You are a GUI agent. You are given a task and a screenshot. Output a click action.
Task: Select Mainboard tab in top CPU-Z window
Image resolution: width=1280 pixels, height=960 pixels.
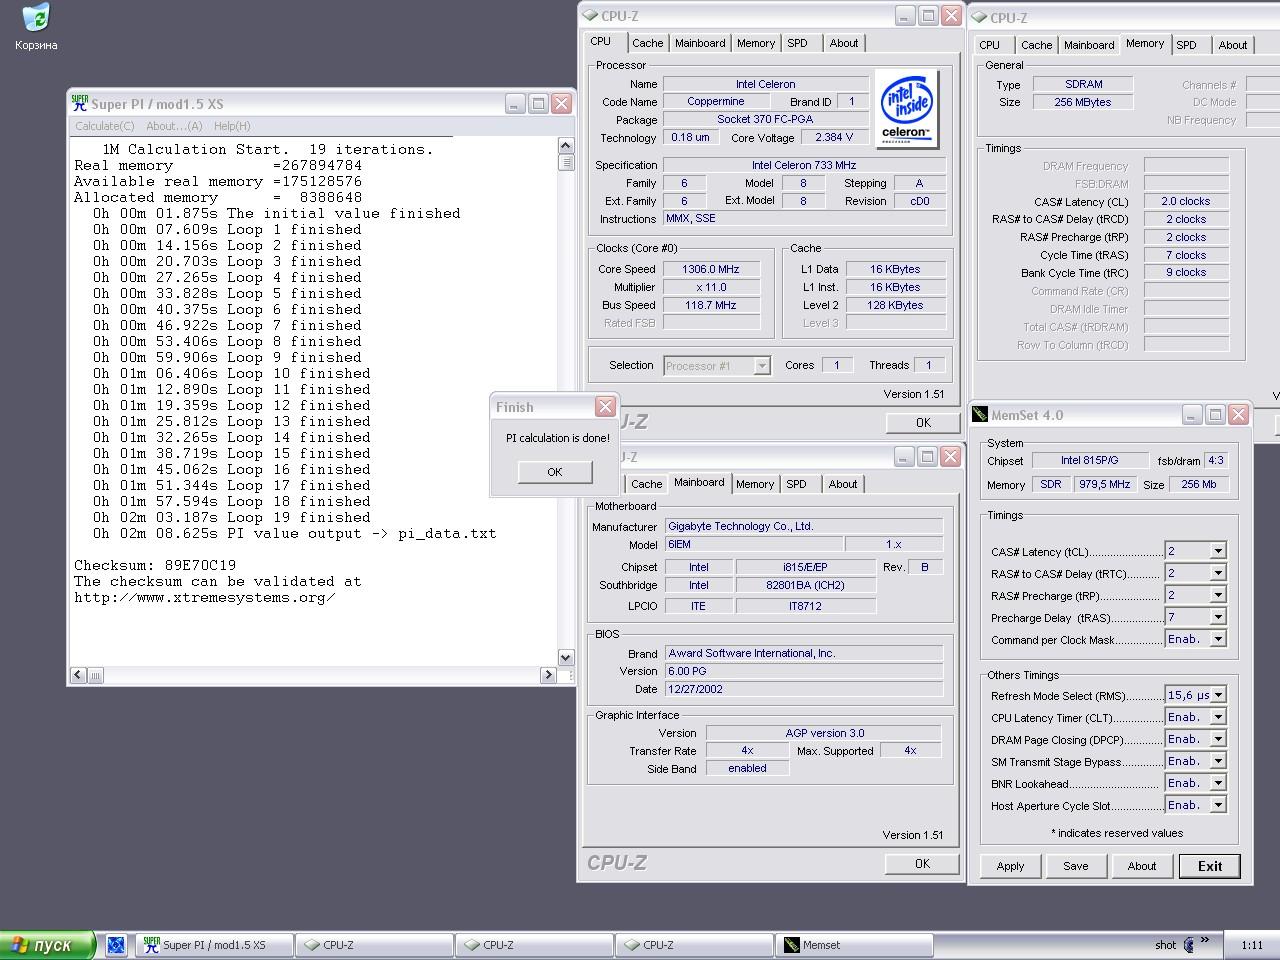tap(700, 43)
